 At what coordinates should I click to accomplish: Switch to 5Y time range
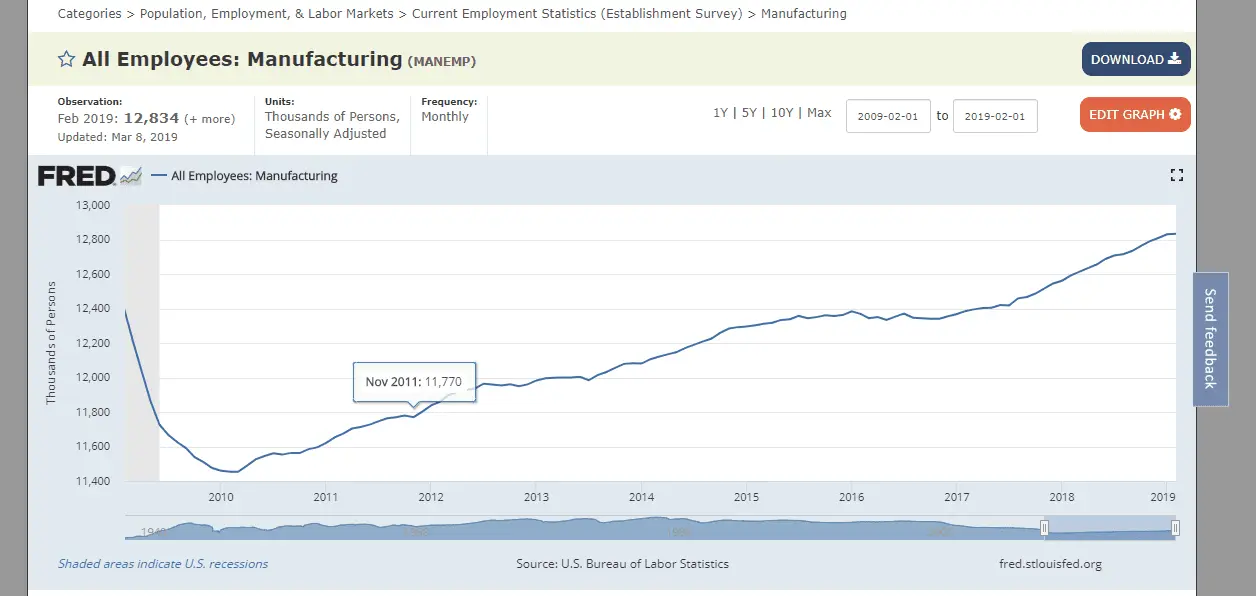749,113
